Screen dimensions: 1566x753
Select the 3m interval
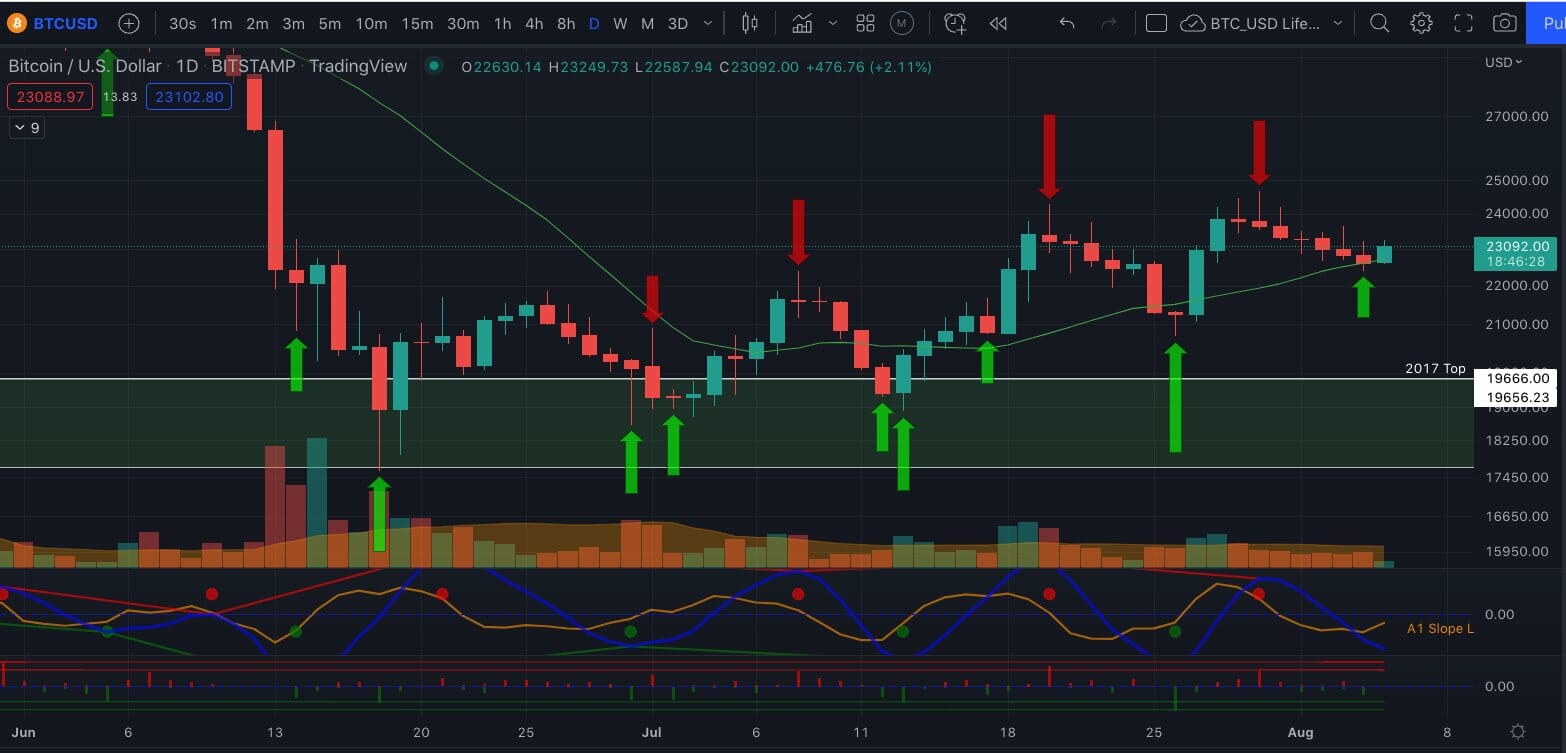point(293,23)
